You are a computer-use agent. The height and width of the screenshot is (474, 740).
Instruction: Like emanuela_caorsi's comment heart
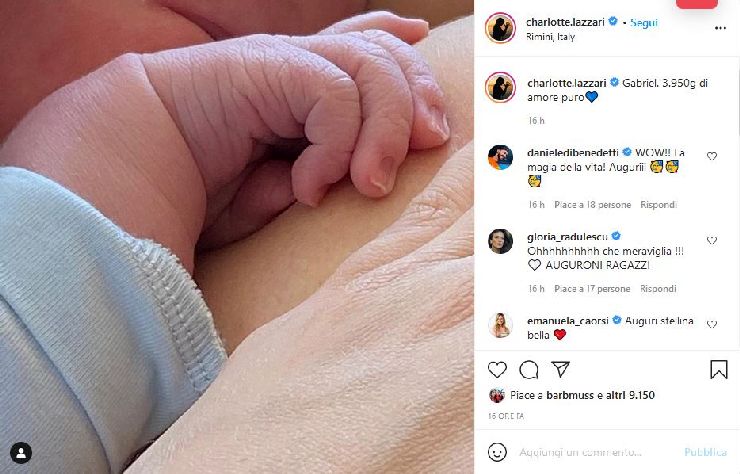pyautogui.click(x=712, y=324)
